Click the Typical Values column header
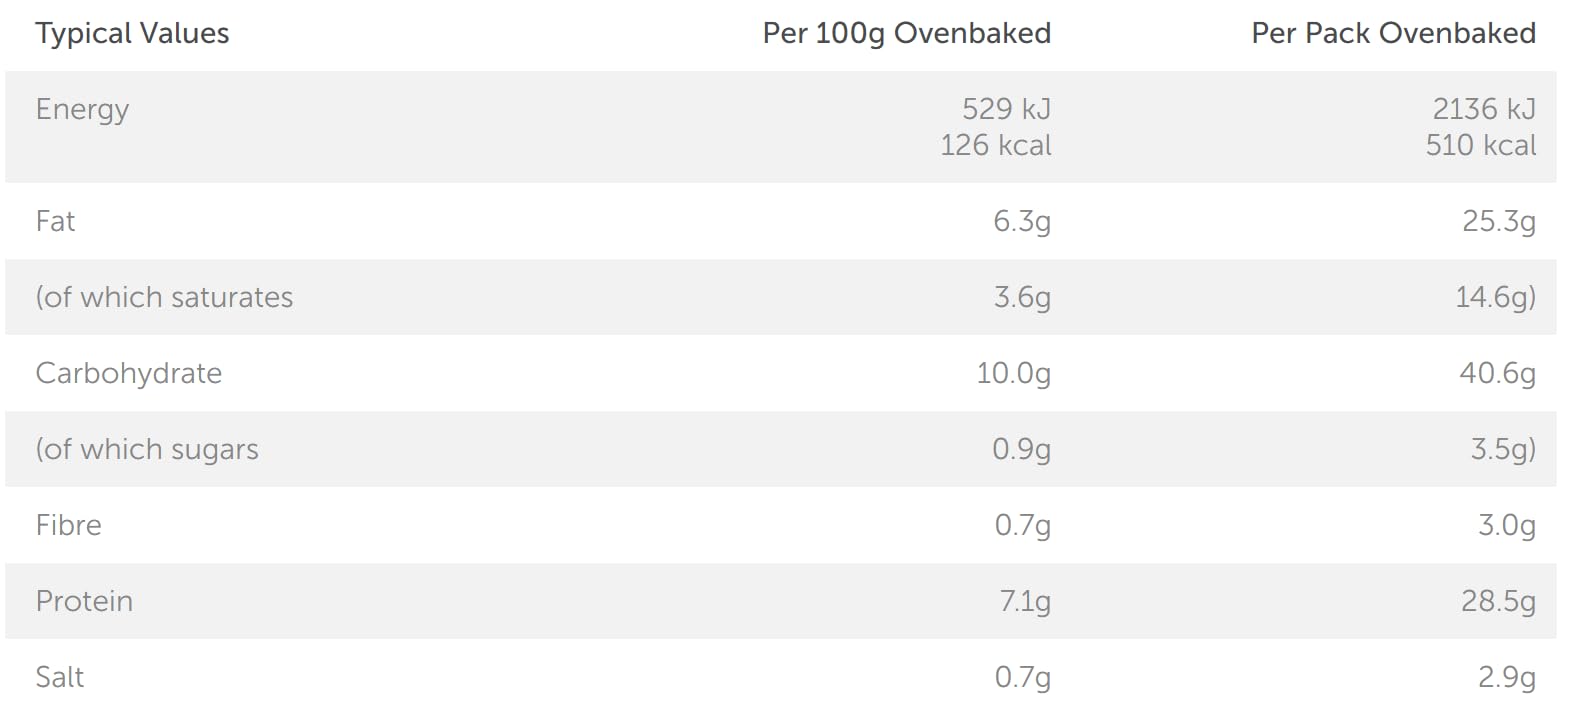1570x724 pixels. [x=132, y=34]
